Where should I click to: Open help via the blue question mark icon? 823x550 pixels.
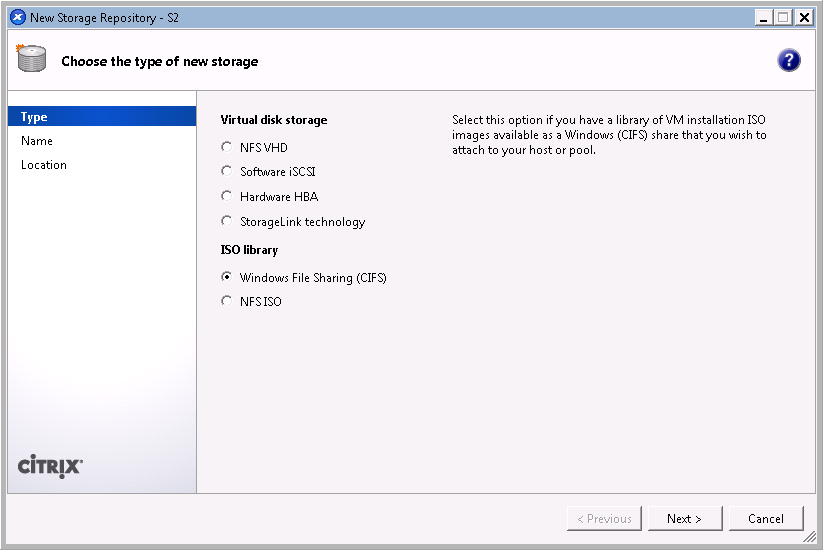788,60
